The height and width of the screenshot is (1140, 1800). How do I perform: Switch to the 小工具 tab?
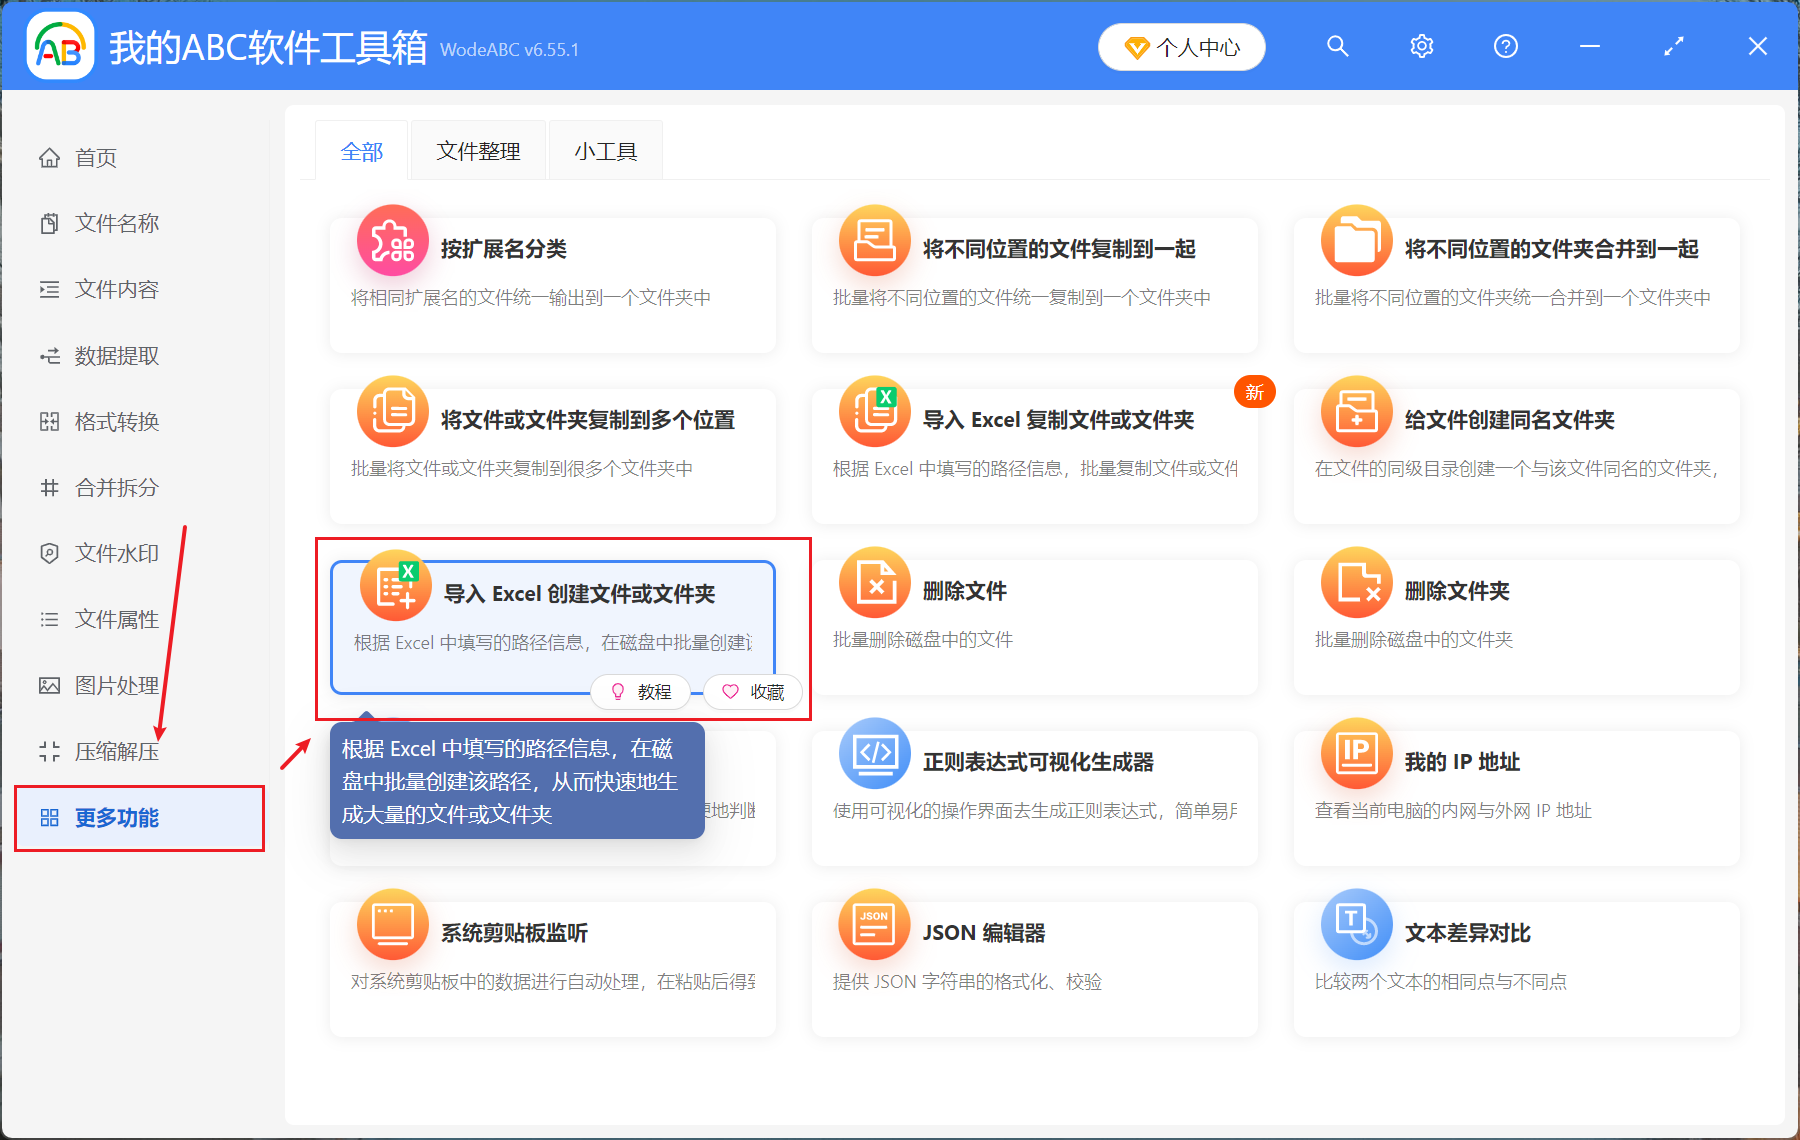605,150
